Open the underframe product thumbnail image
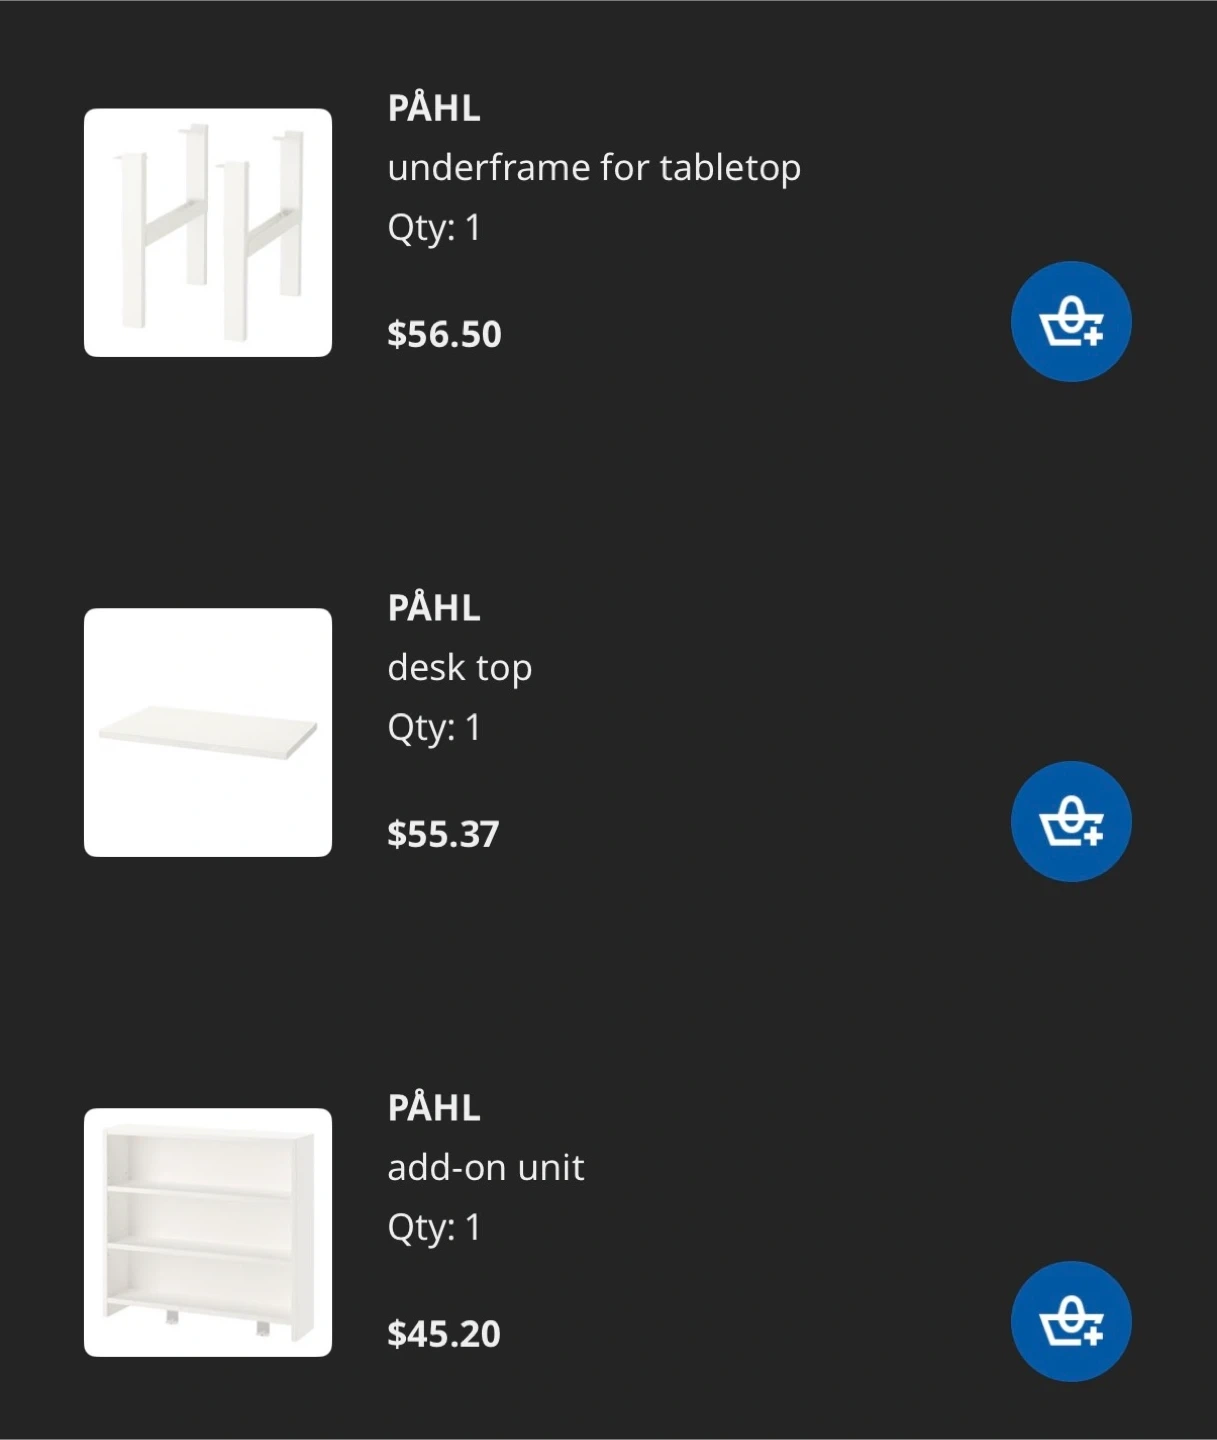1217x1440 pixels. tap(208, 232)
